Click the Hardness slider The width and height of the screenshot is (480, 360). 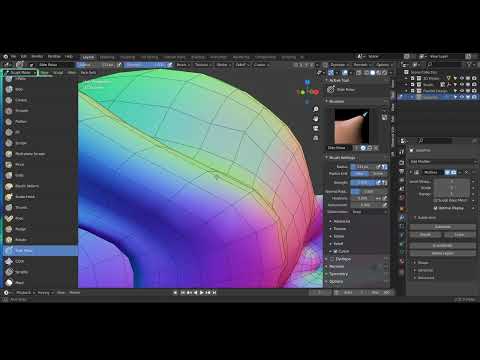tap(363, 198)
